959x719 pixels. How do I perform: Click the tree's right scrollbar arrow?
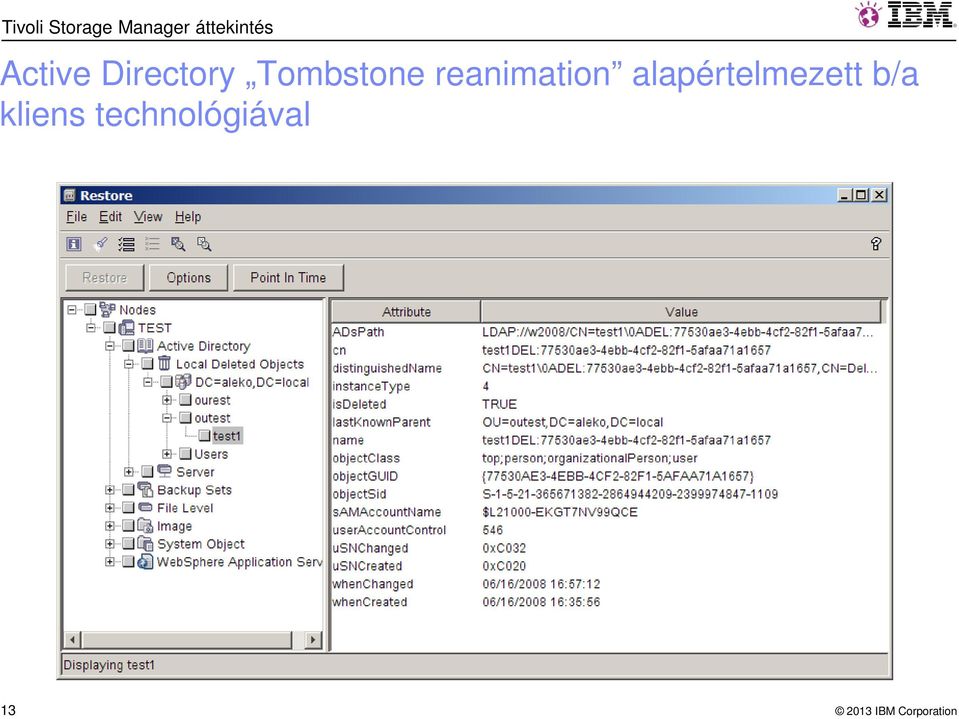click(313, 640)
